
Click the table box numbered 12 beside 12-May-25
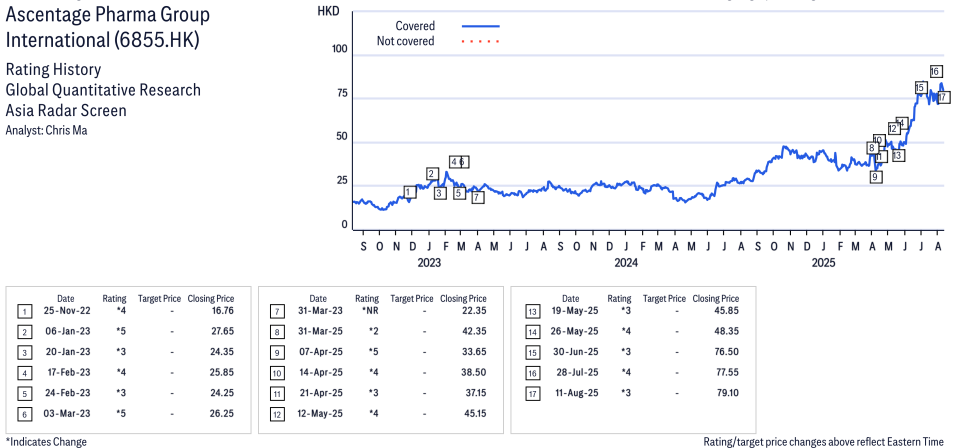coord(277,415)
